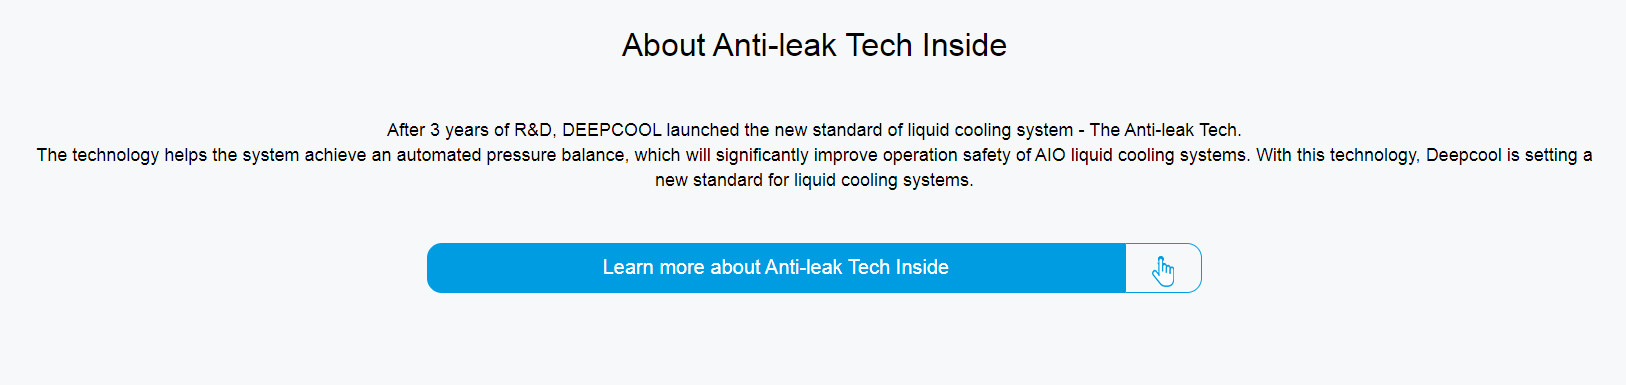Click the words 'Tech Inside' in the blue button

tap(899, 268)
